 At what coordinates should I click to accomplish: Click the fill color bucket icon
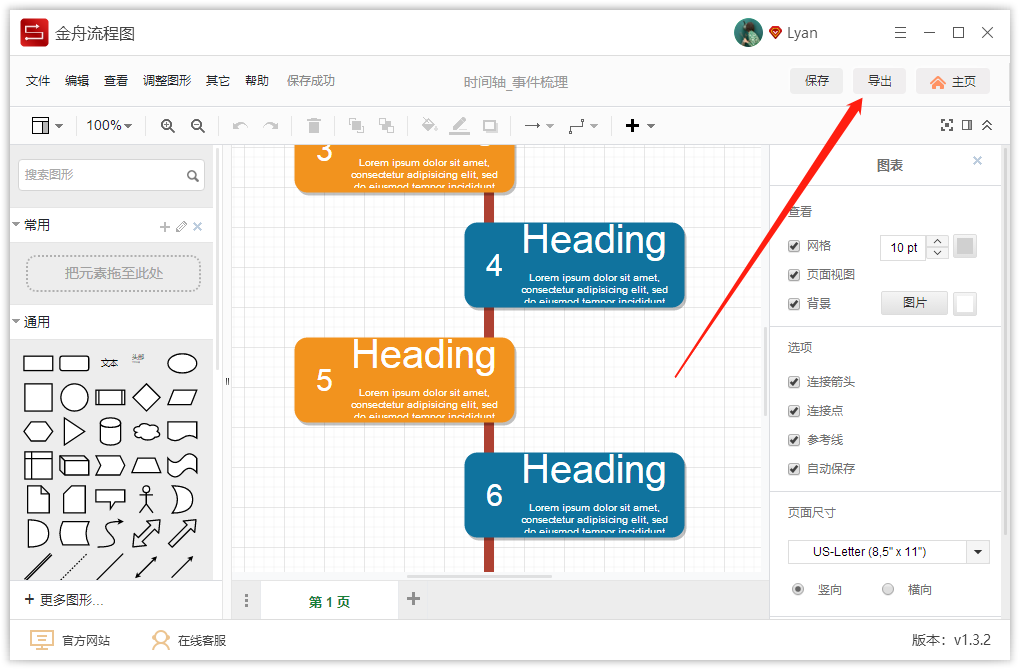click(x=429, y=125)
